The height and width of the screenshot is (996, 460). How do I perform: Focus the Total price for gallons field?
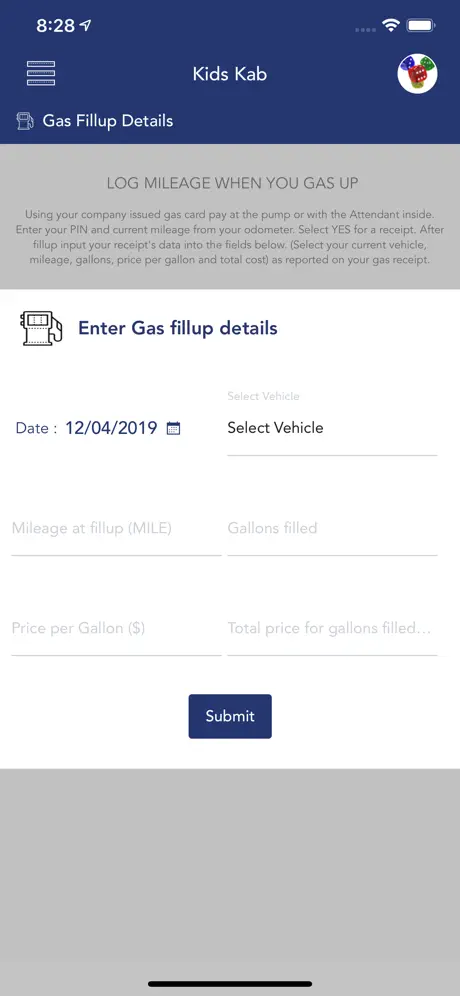click(332, 629)
